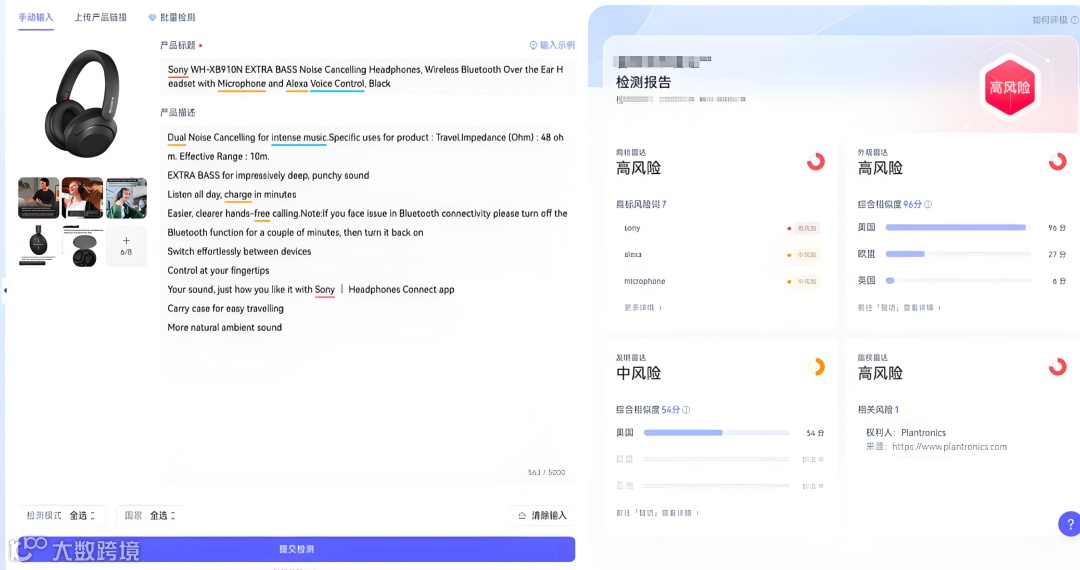Click into the product description text area
1080x570 pixels.
368,303
